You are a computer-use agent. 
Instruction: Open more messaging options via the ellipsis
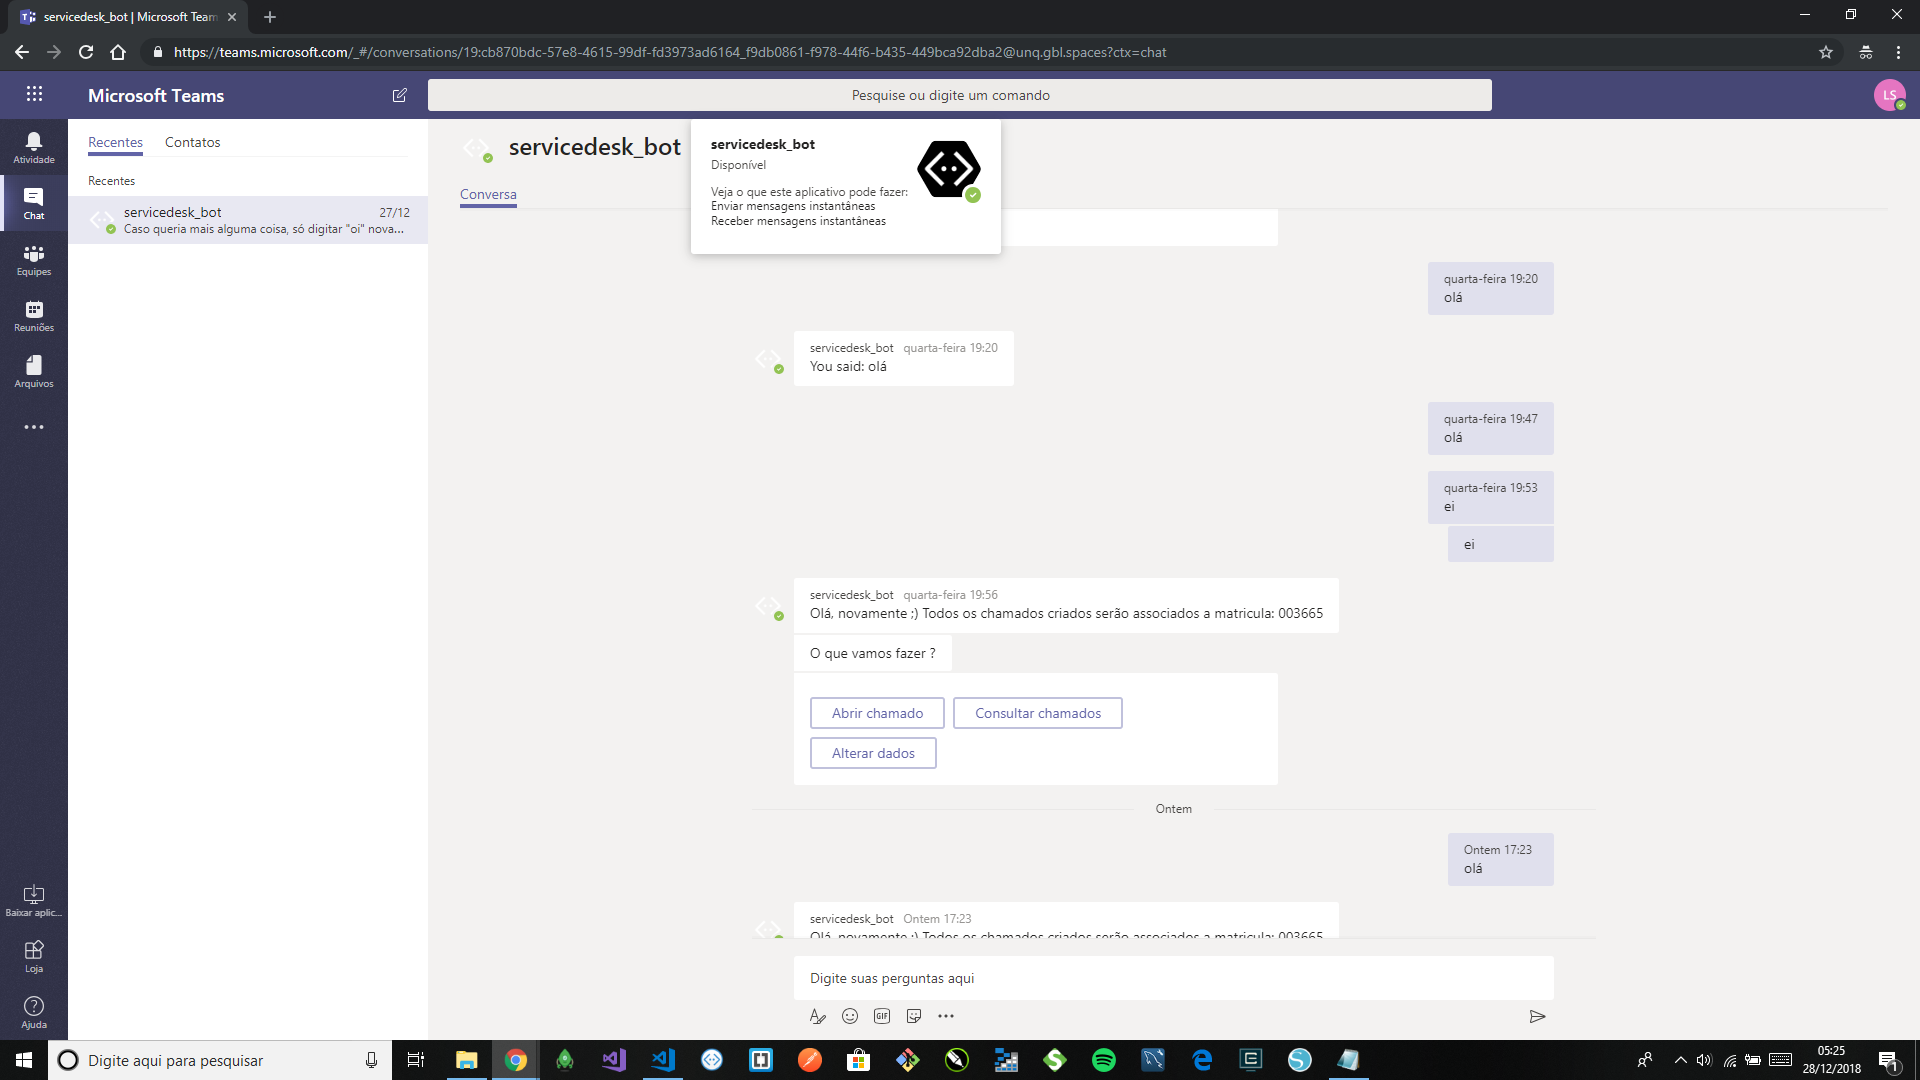pos(947,1016)
